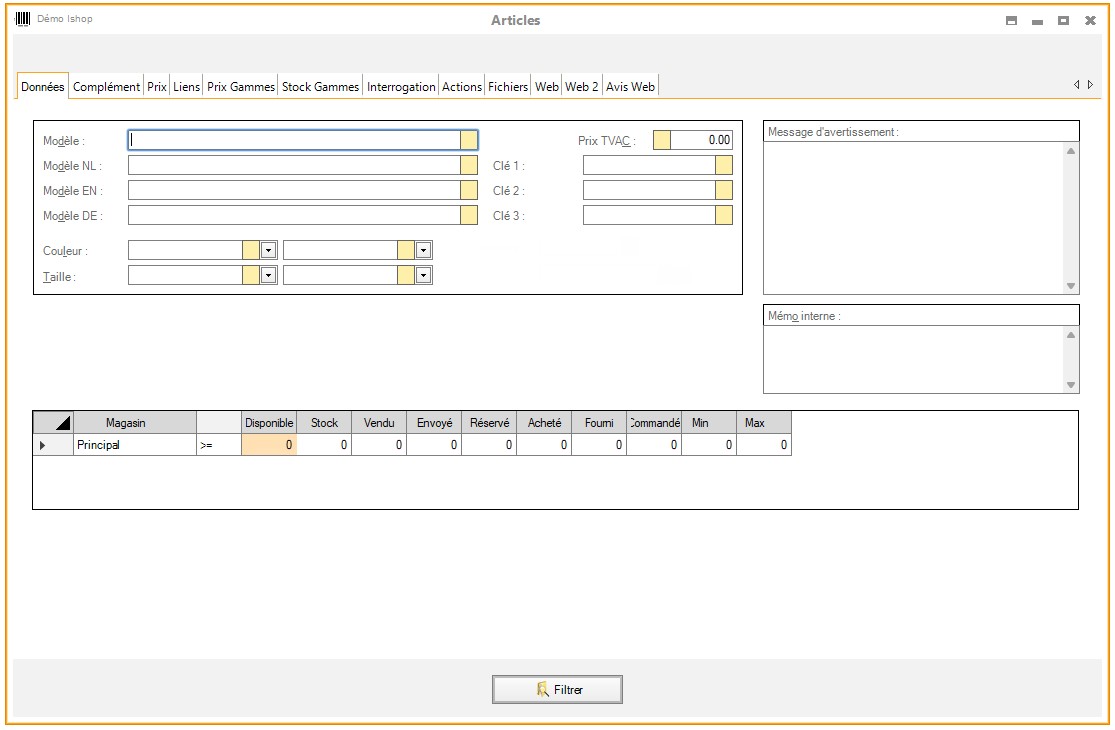The image size is (1115, 730).
Task: Click yellow marker left of Prix TVAC value
Action: [662, 140]
